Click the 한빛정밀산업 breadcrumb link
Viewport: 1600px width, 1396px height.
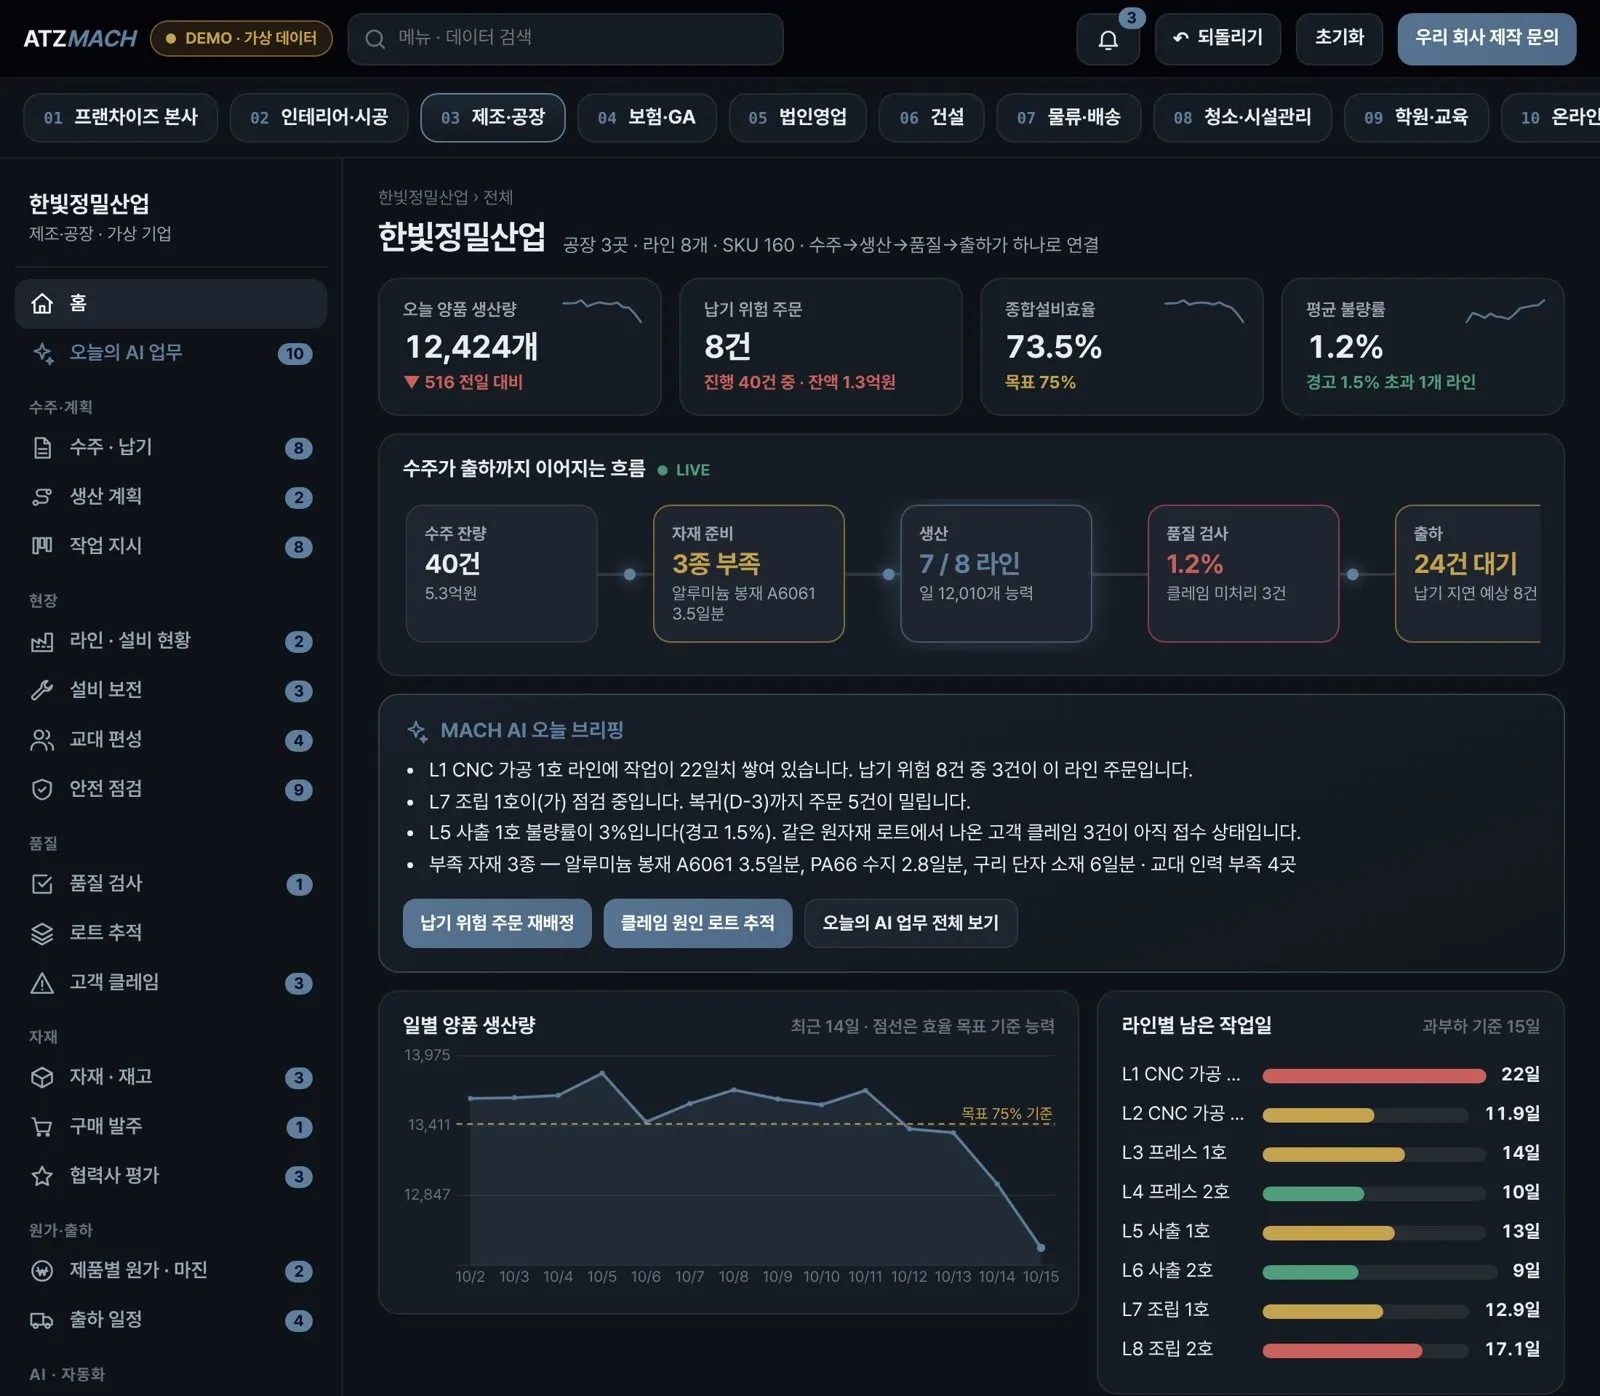click(422, 198)
